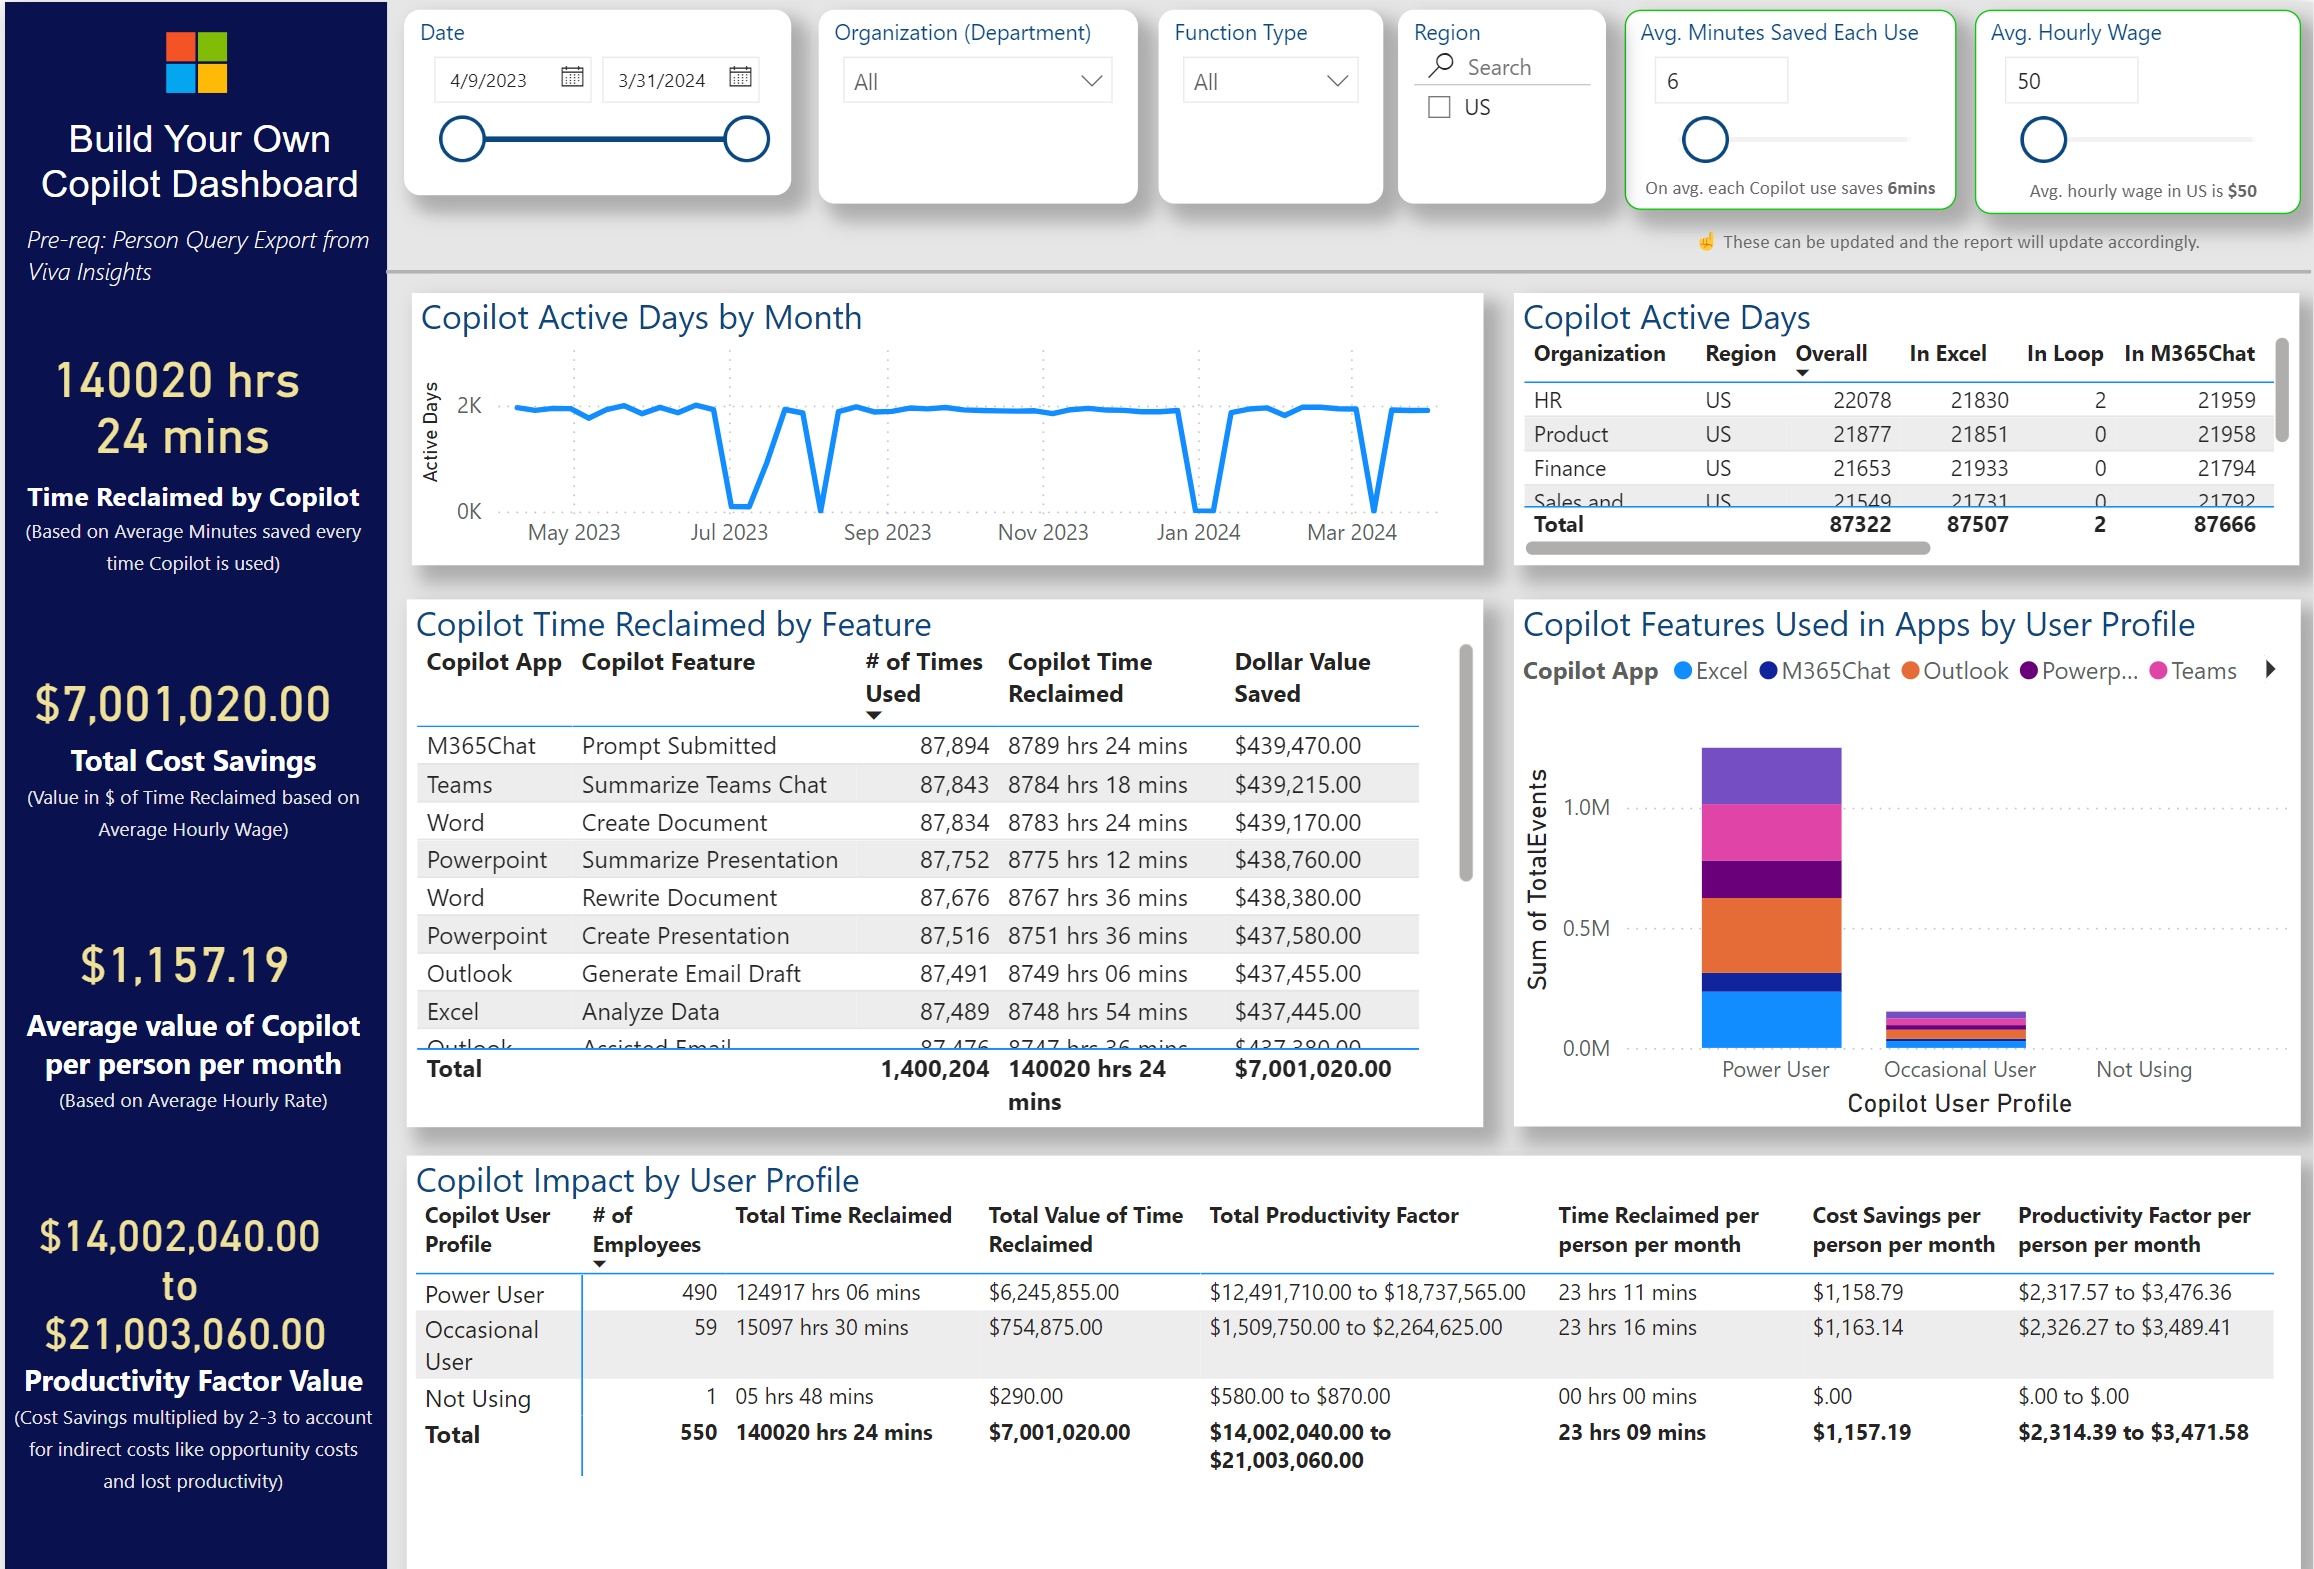Screen dimensions: 2314x1569
Task: Click the Microsoft logo in sidebar
Action: coord(196,62)
